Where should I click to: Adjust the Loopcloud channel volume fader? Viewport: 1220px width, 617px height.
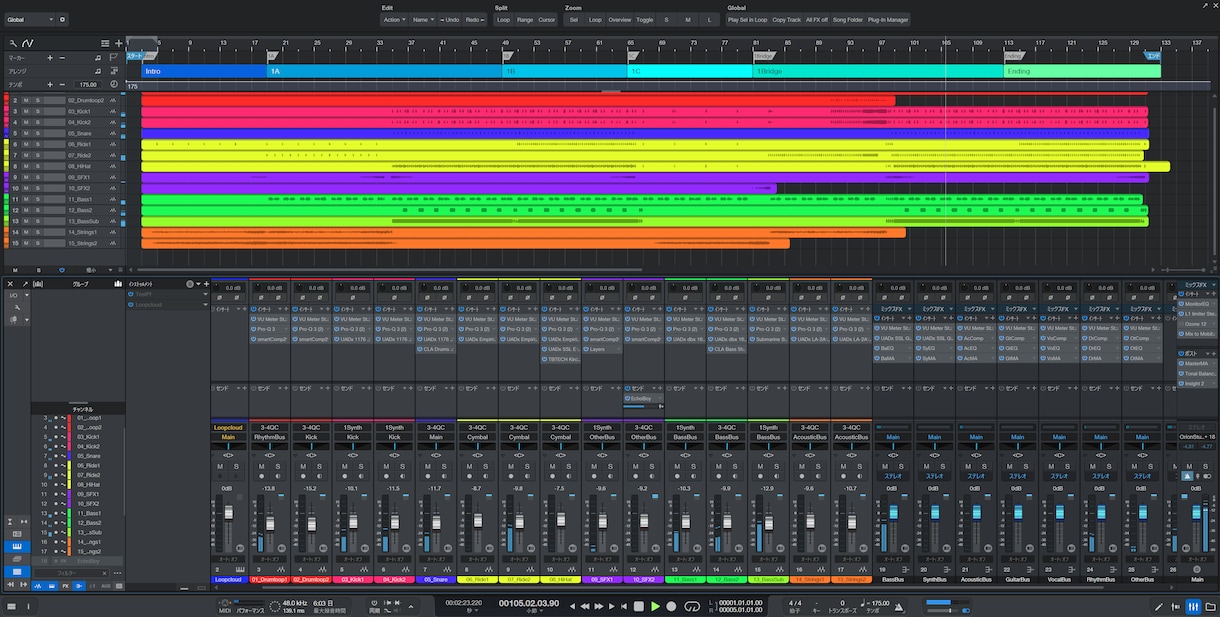228,513
